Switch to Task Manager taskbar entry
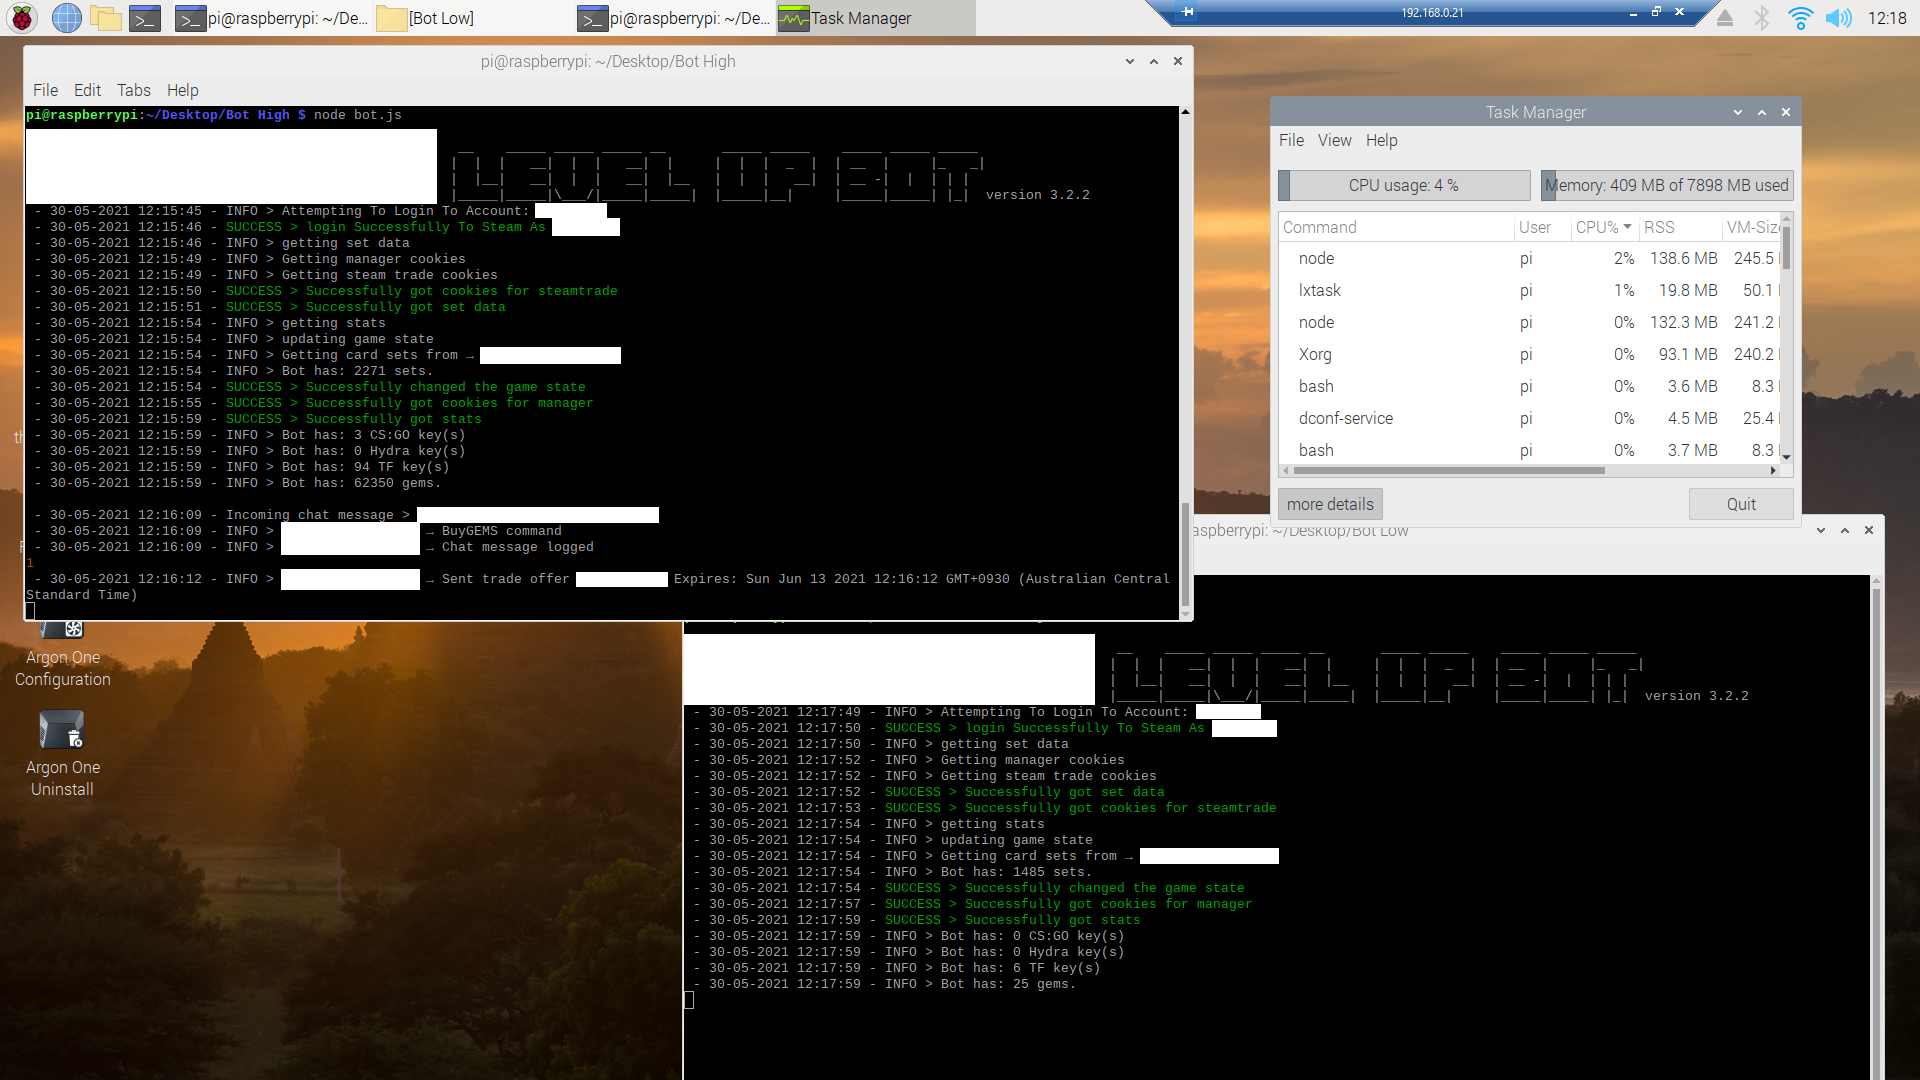The image size is (1920, 1080). [x=874, y=18]
